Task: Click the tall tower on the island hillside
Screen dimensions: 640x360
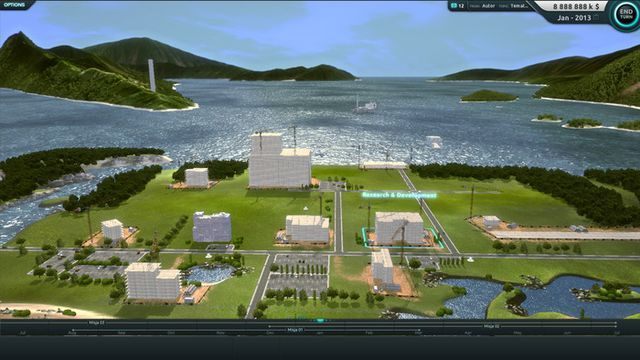Action: [x=151, y=75]
